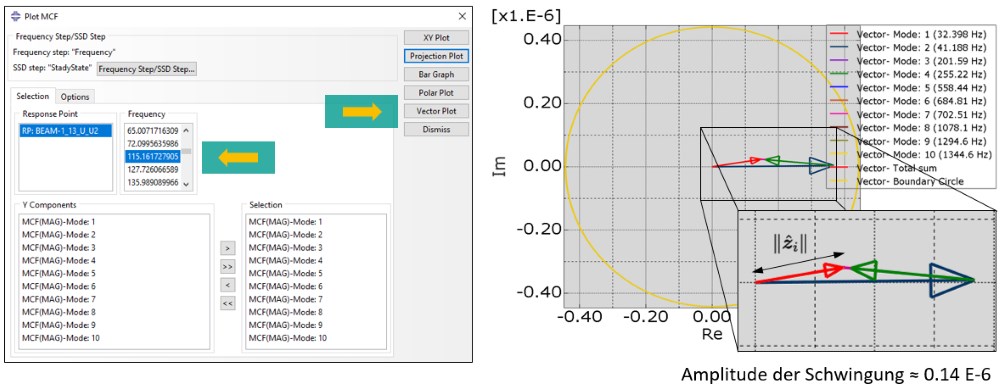Switch to the Options tab
1000x390 pixels.
(x=75, y=97)
